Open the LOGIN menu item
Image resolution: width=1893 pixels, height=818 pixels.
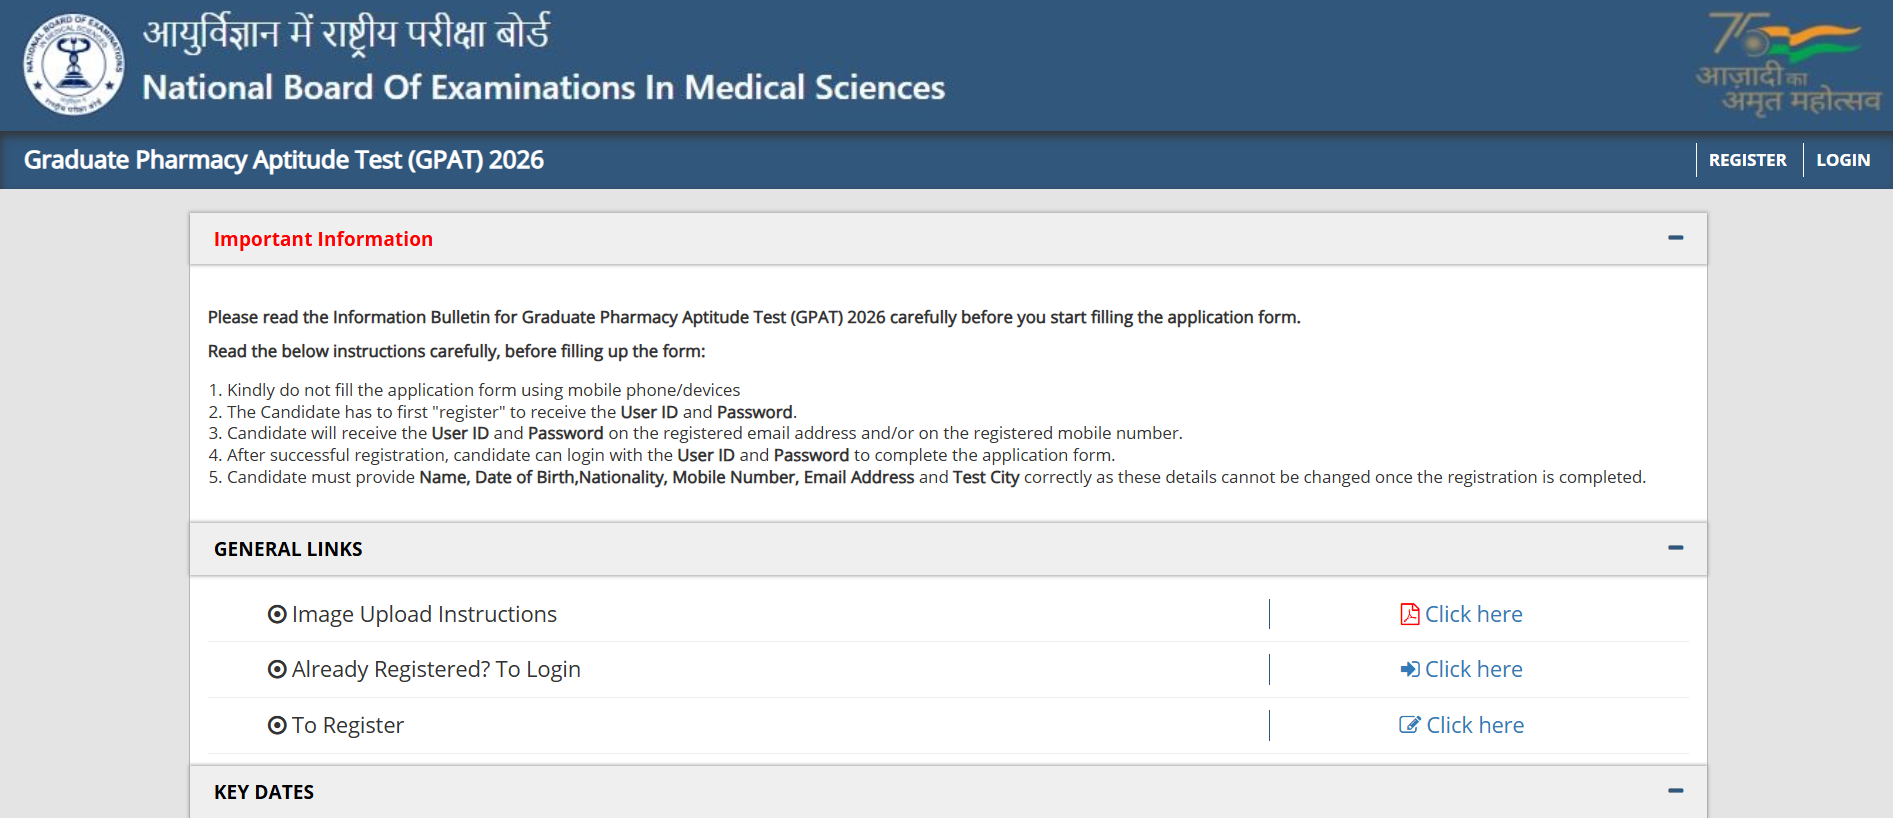[1842, 160]
